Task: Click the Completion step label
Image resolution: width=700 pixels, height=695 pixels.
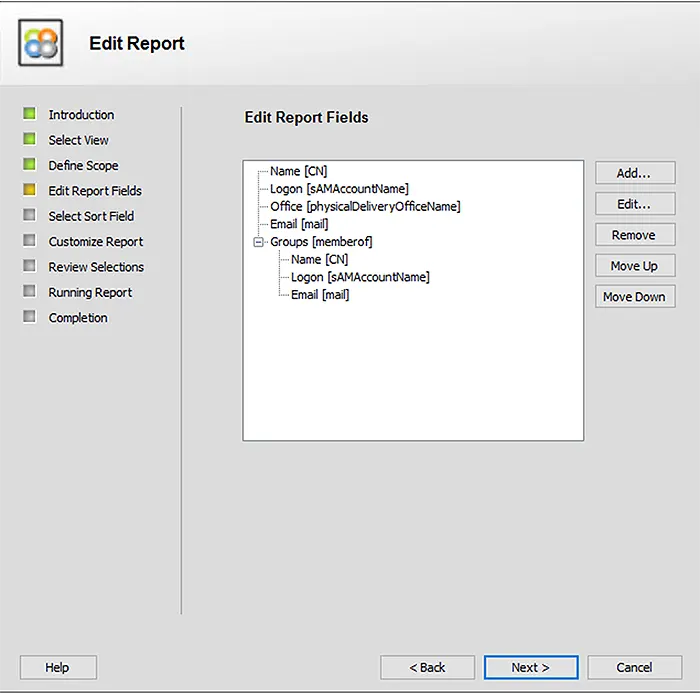Action: [78, 318]
